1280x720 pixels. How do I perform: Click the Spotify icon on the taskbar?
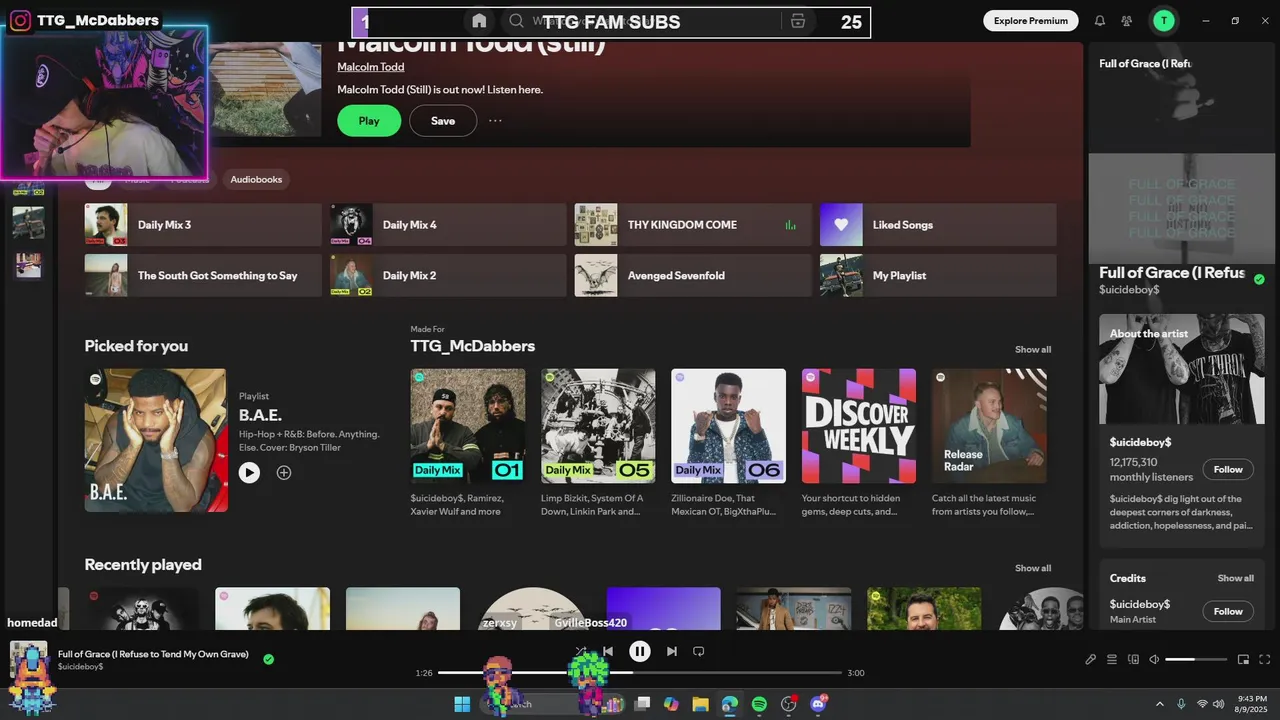click(x=759, y=704)
